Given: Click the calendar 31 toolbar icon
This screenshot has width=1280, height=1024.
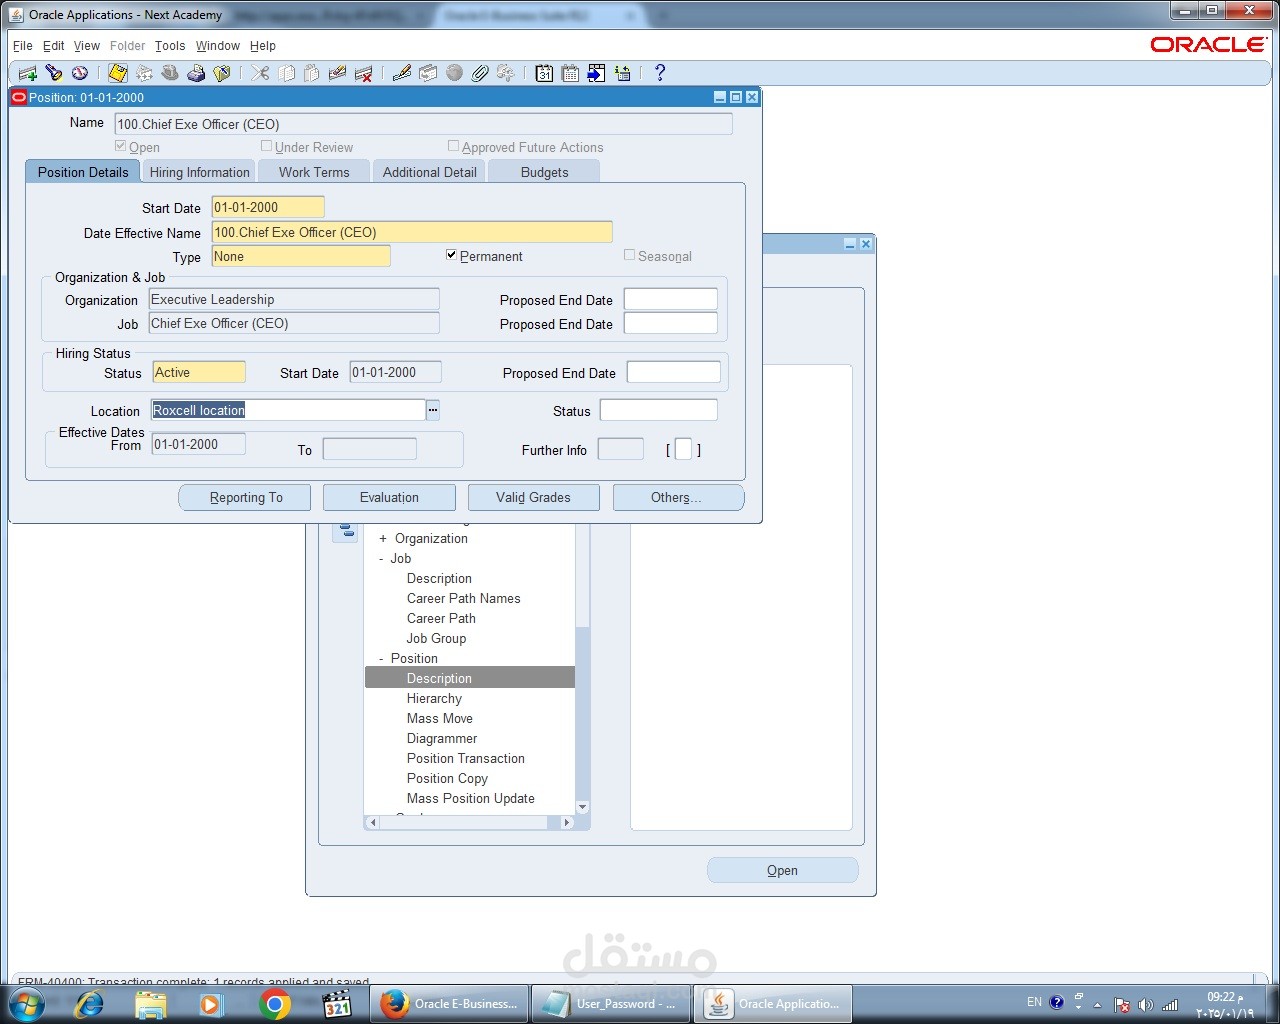Looking at the screenshot, I should click(x=544, y=73).
